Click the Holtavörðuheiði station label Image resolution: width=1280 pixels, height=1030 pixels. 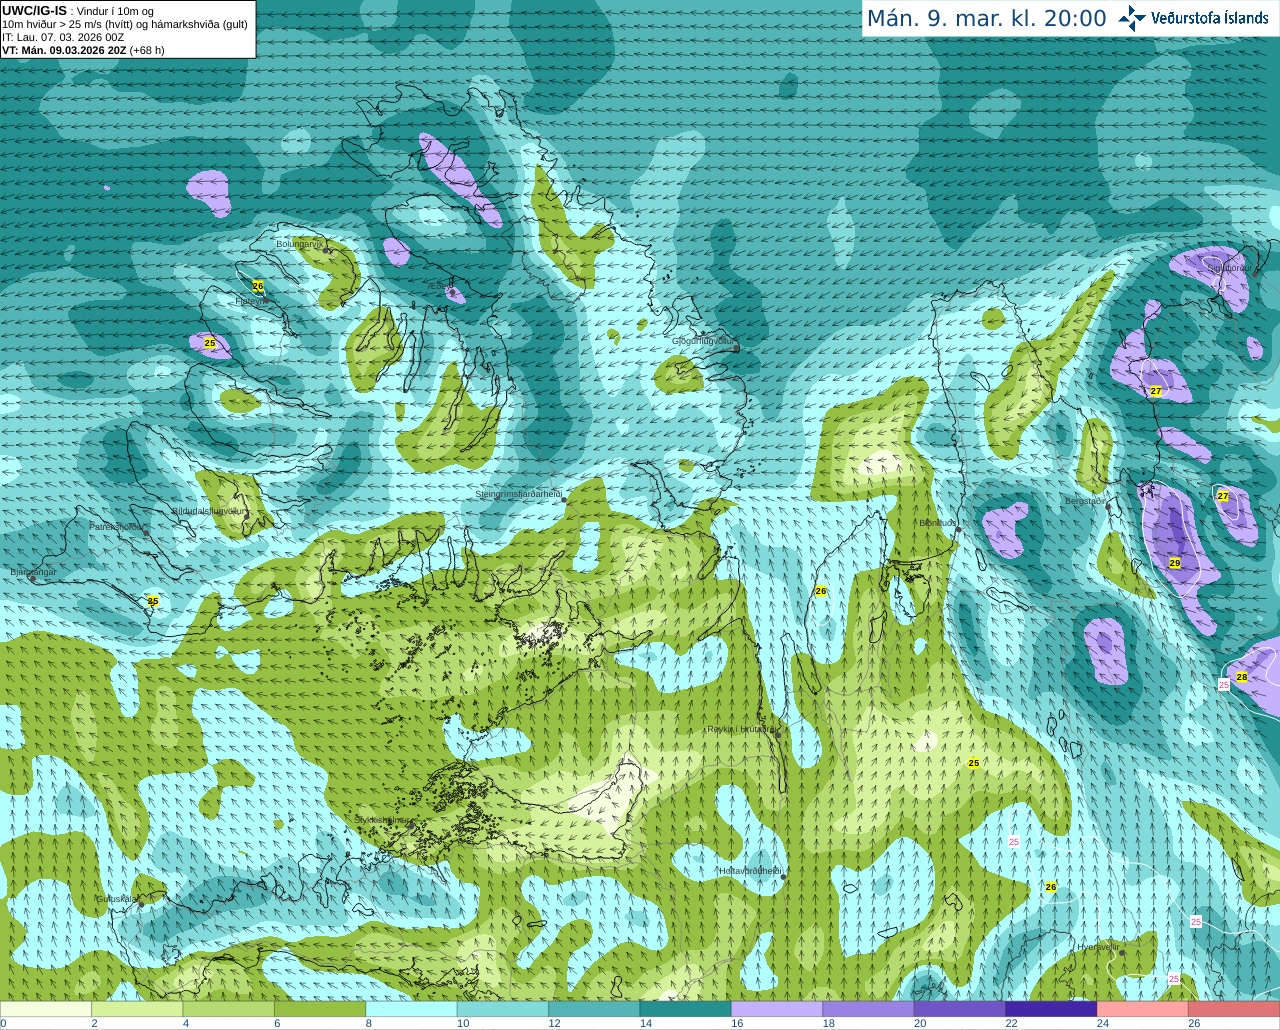[x=750, y=872]
